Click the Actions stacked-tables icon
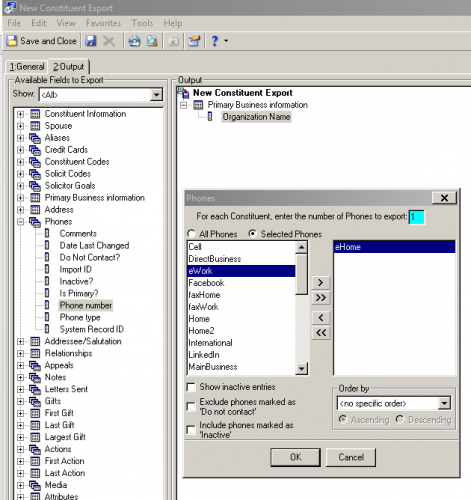This screenshot has height=500, width=471. click(x=35, y=449)
